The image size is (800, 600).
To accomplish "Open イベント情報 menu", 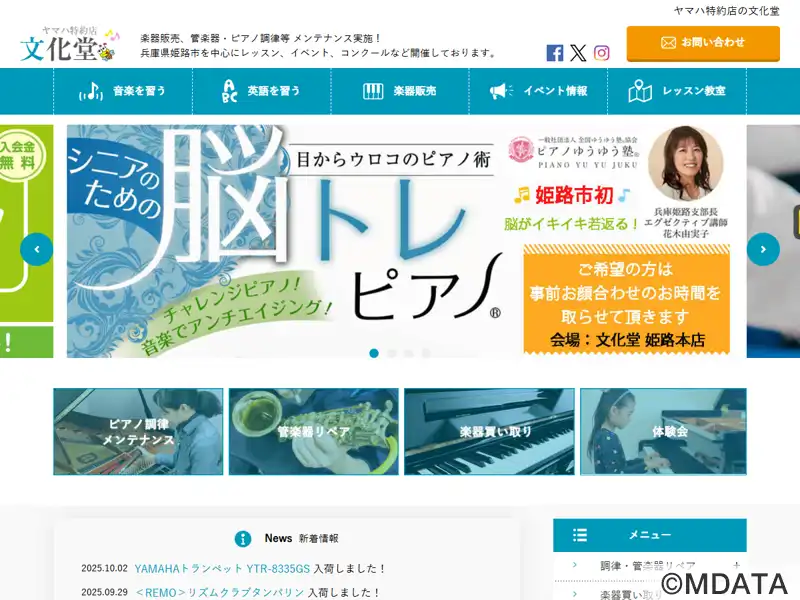I will pos(538,91).
